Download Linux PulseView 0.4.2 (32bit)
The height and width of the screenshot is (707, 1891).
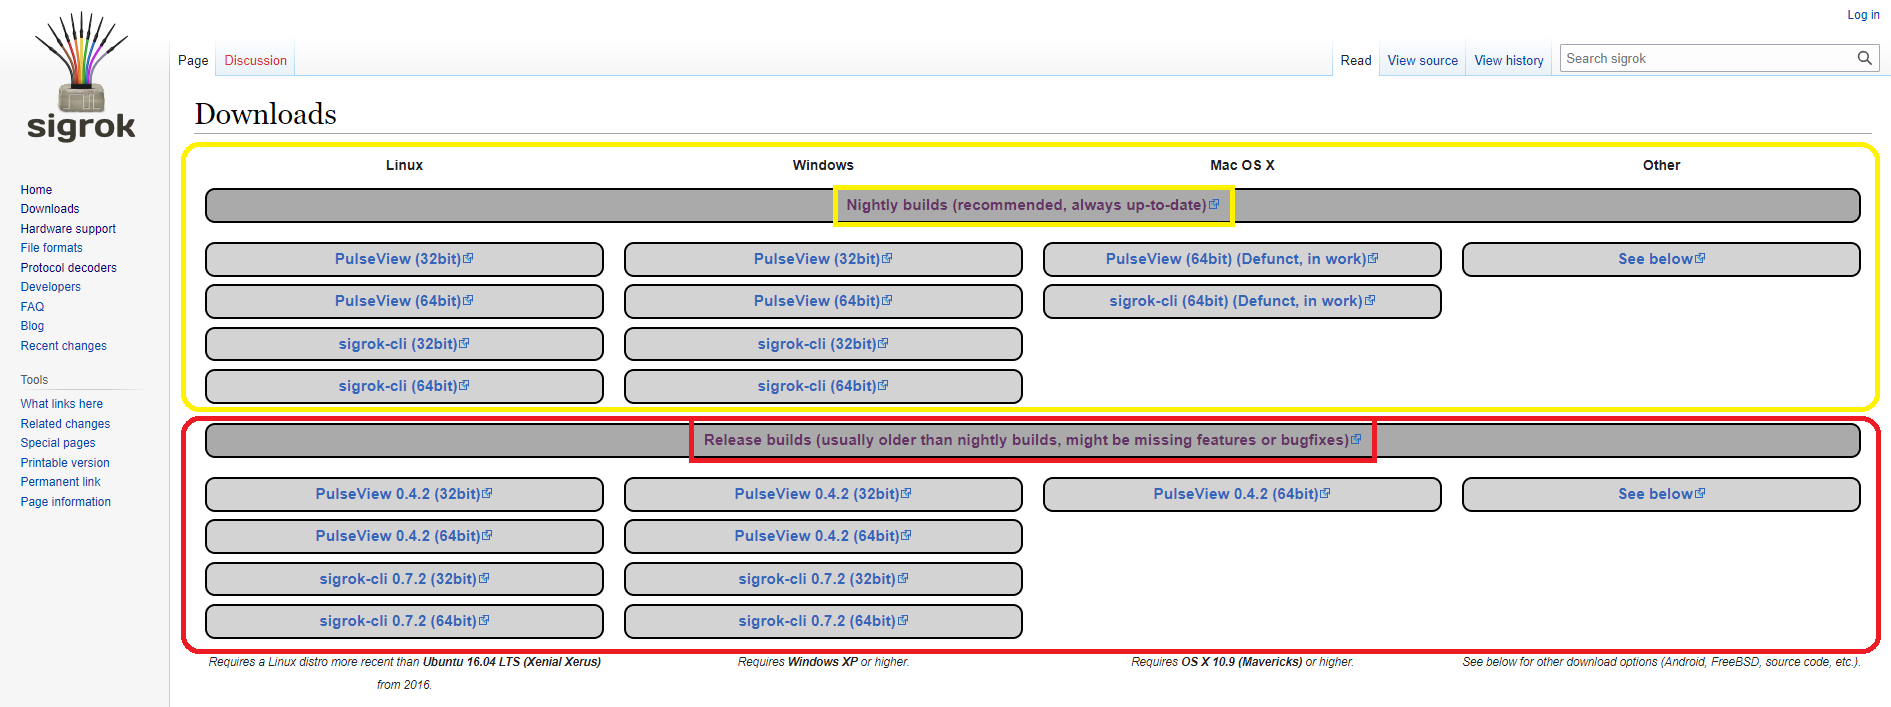[x=404, y=494]
